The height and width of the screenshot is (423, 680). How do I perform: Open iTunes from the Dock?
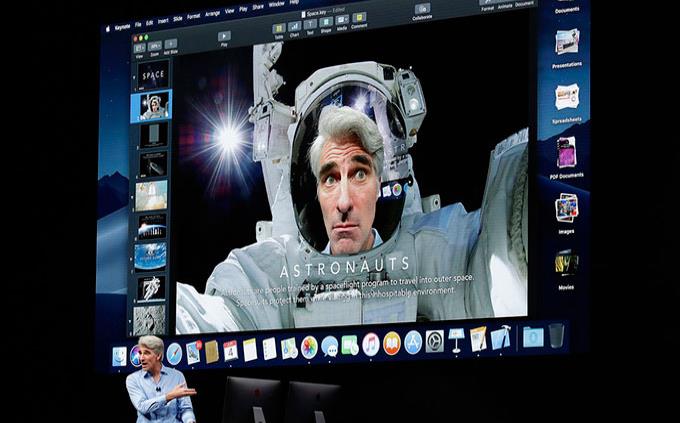tap(371, 344)
